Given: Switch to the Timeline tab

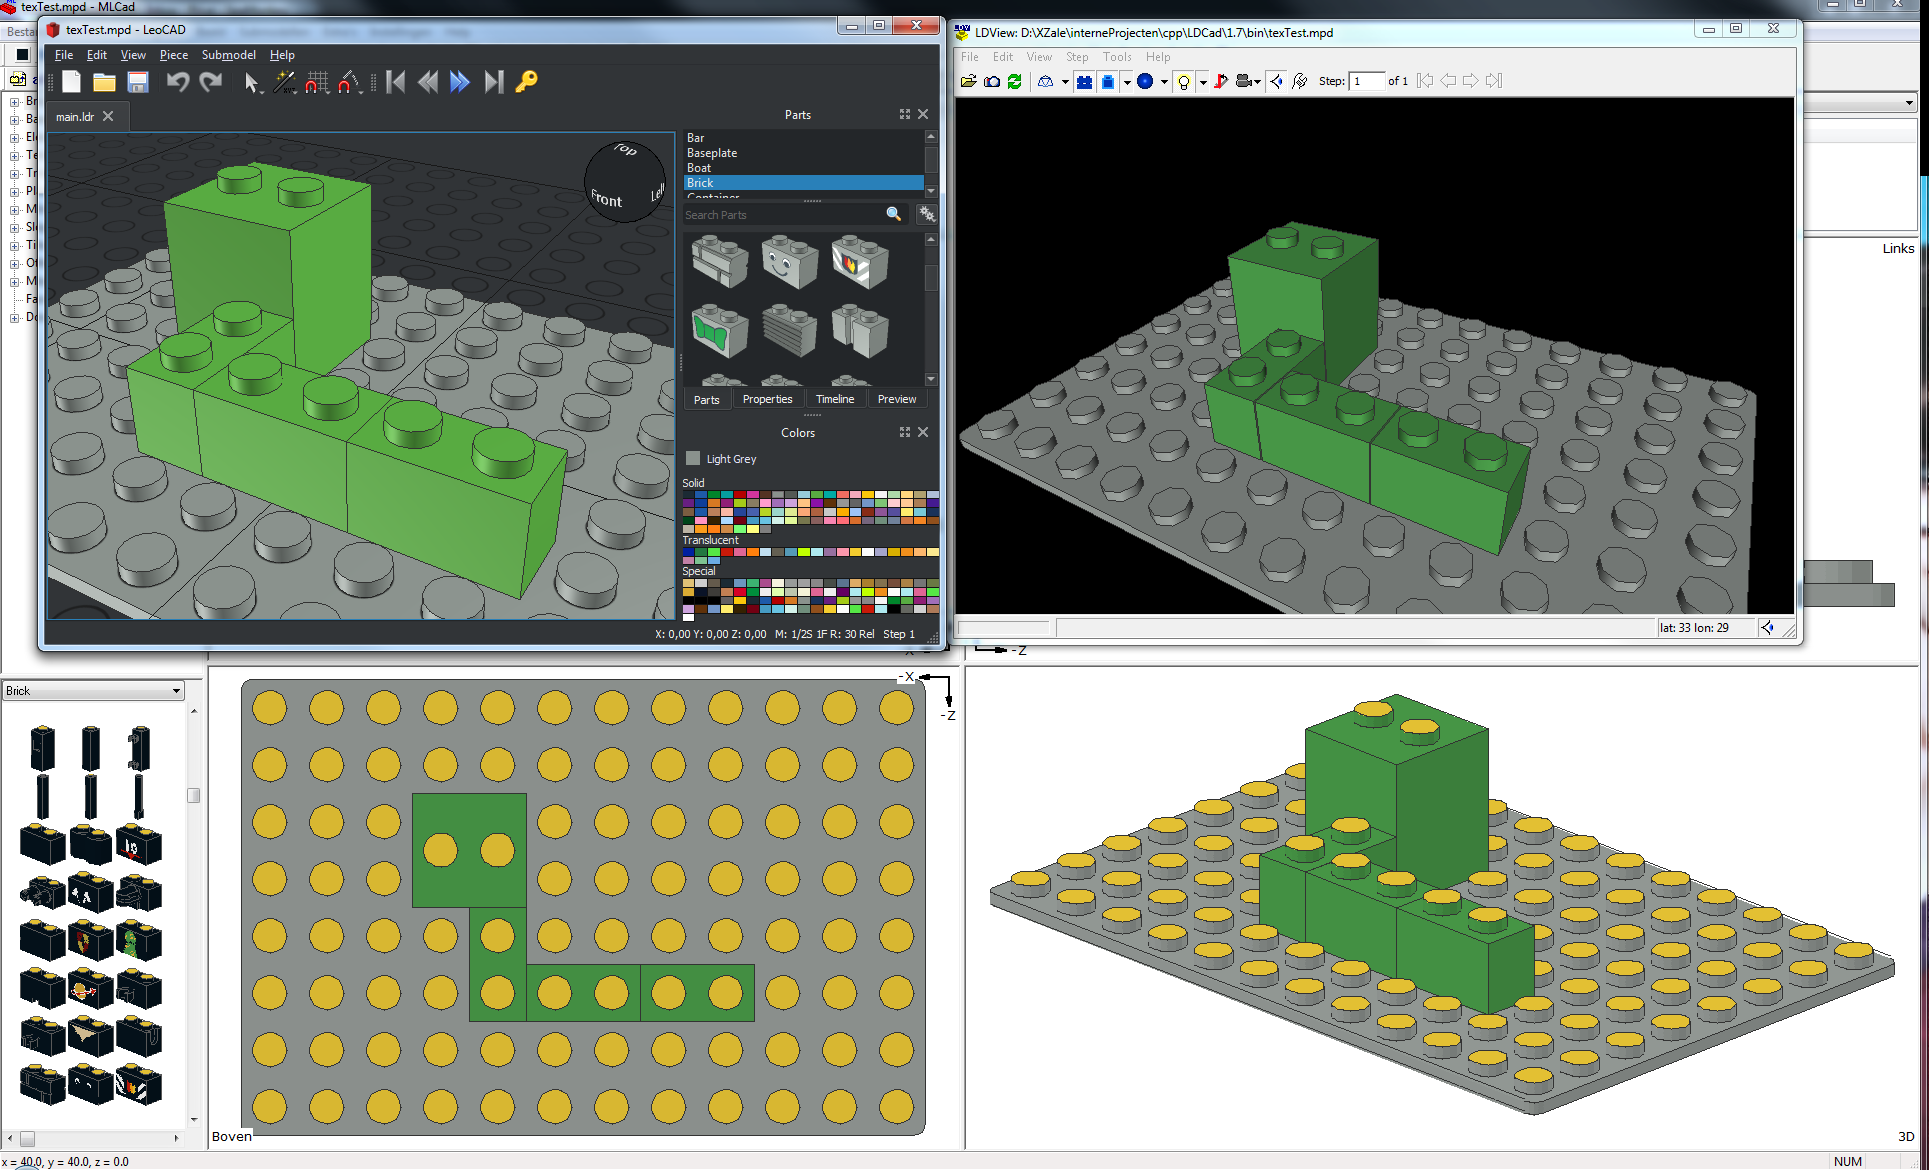Looking at the screenshot, I should click(x=834, y=399).
